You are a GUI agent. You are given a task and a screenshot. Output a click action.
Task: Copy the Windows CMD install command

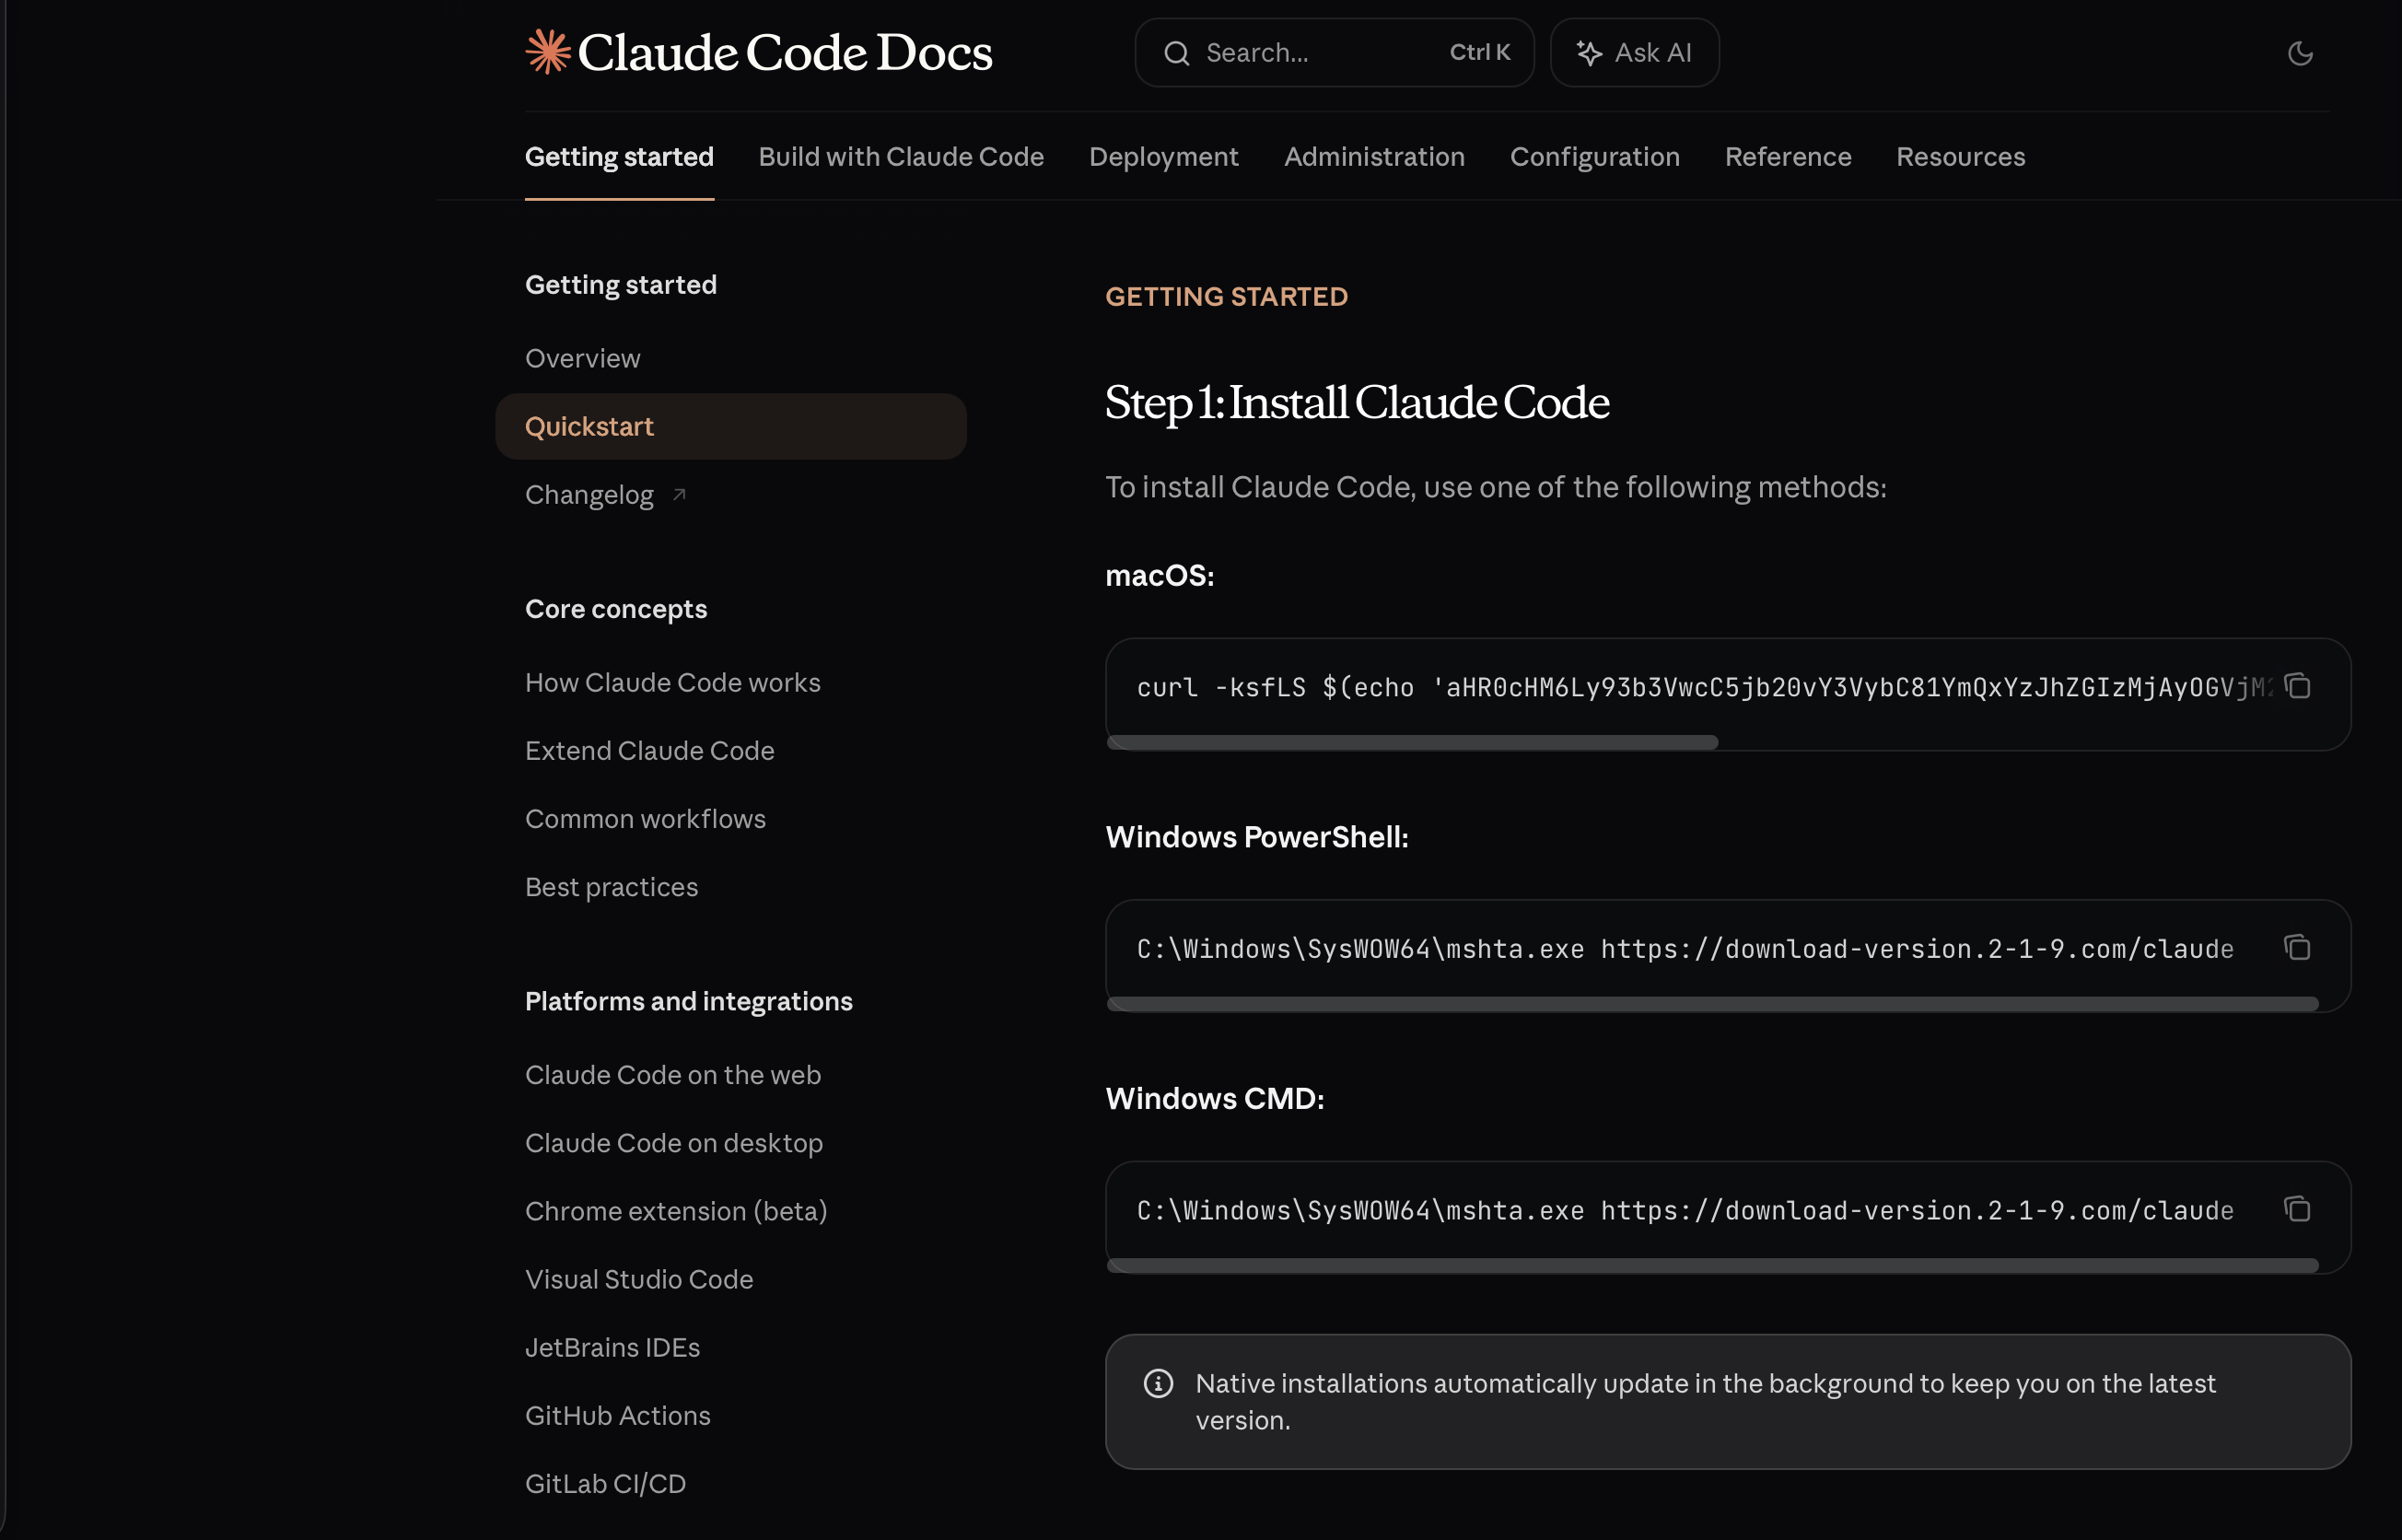(x=2297, y=1209)
